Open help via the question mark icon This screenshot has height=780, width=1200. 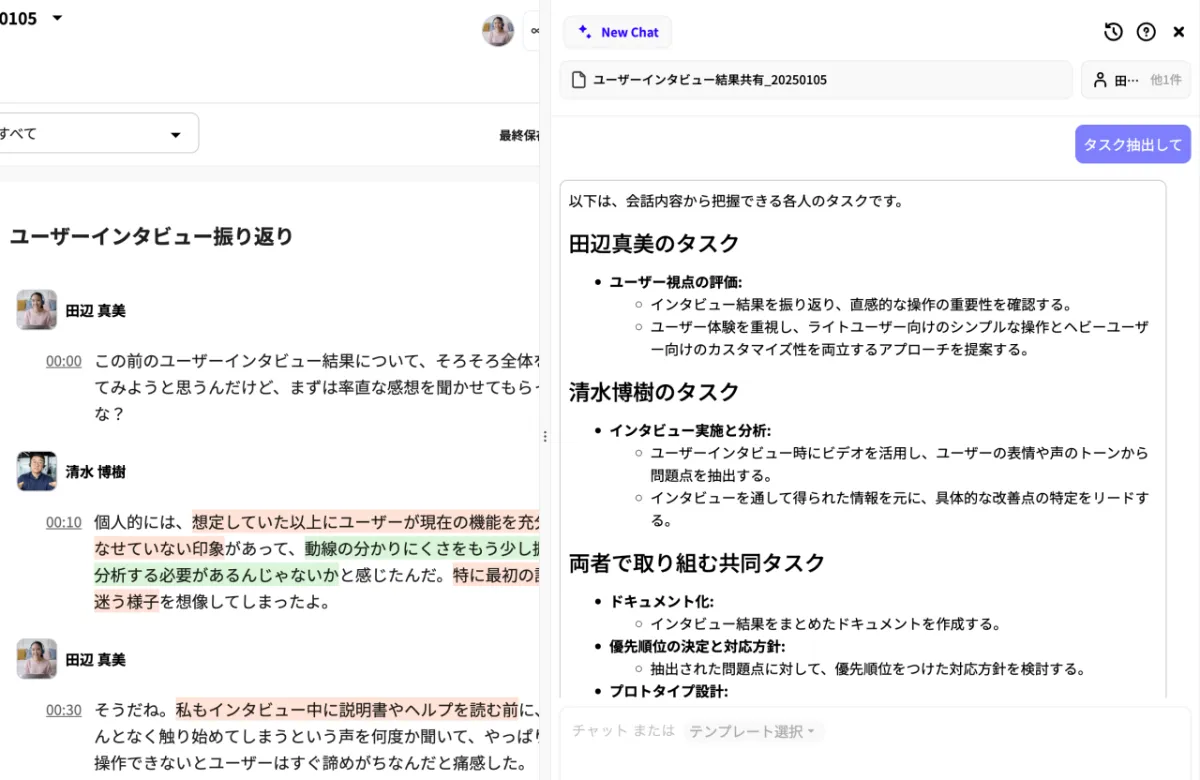pos(1146,32)
